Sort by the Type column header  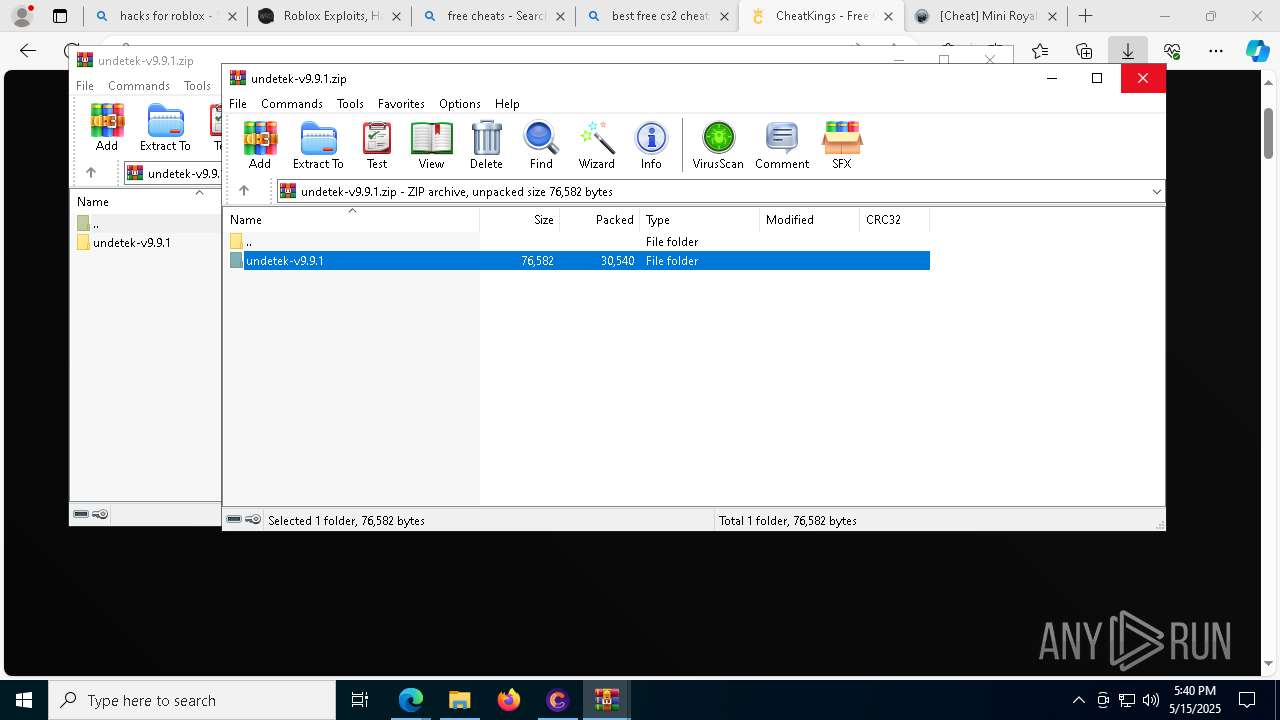pyautogui.click(x=699, y=220)
